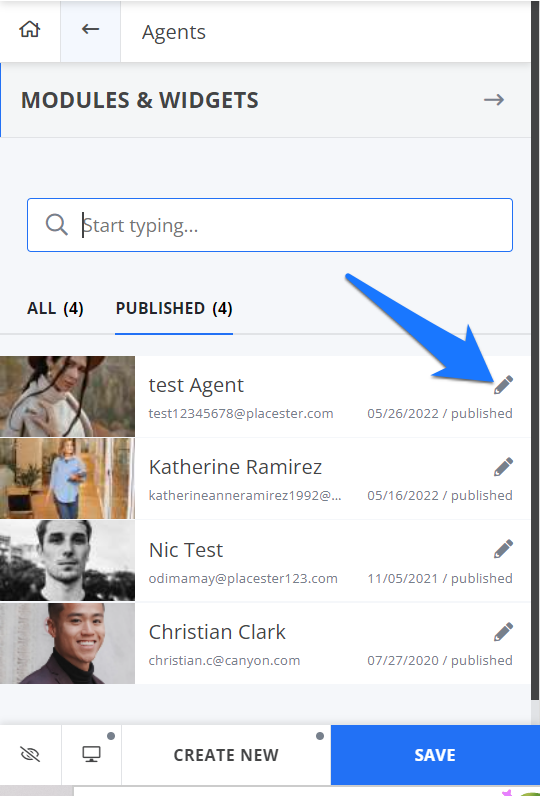Toggle the hidden-eye visibility icon
Image resolution: width=540 pixels, height=796 pixels.
[x=30, y=754]
